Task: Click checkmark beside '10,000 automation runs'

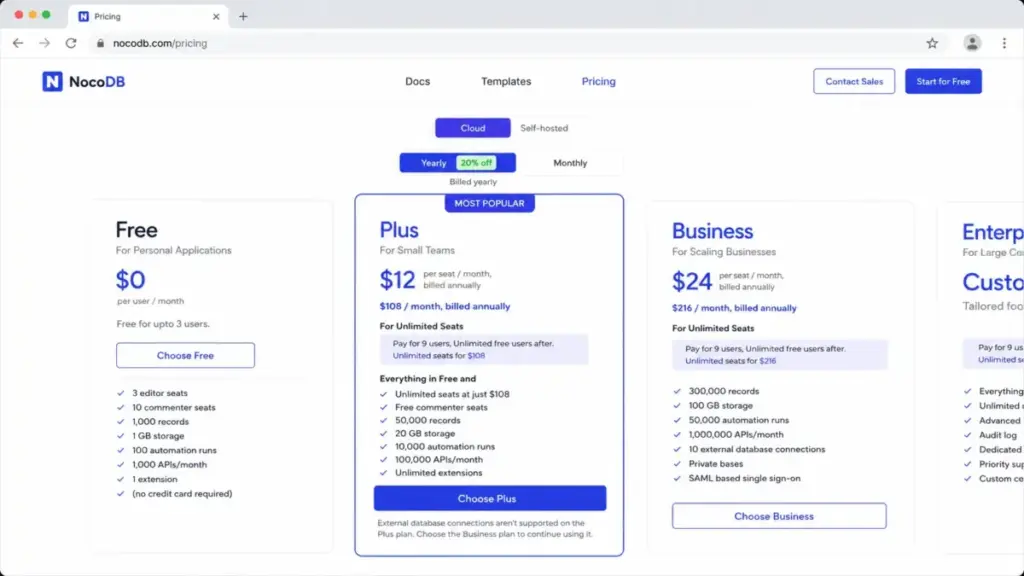Action: [383, 447]
